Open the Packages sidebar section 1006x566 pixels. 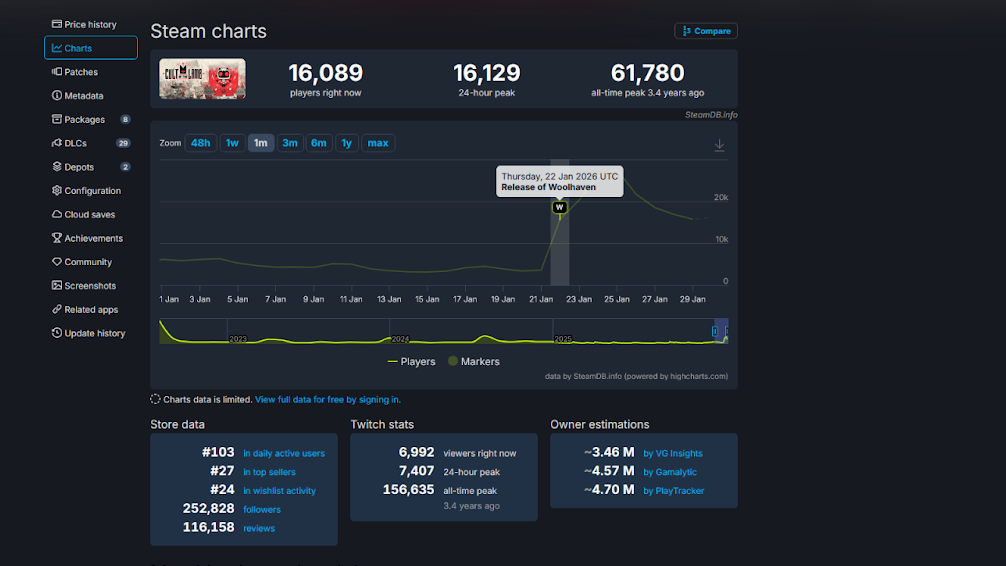84,120
